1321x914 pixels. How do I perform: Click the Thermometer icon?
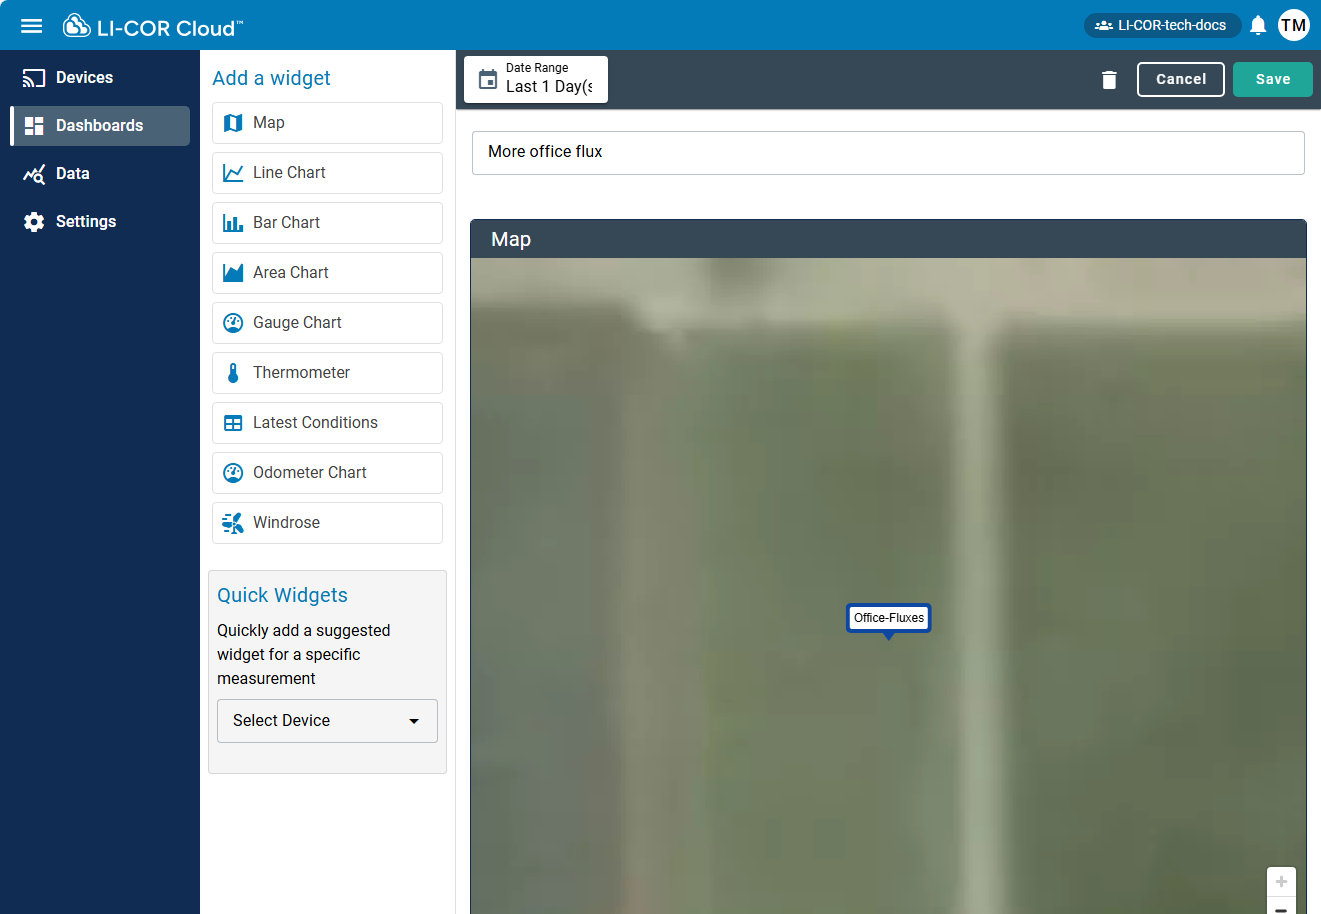point(233,373)
